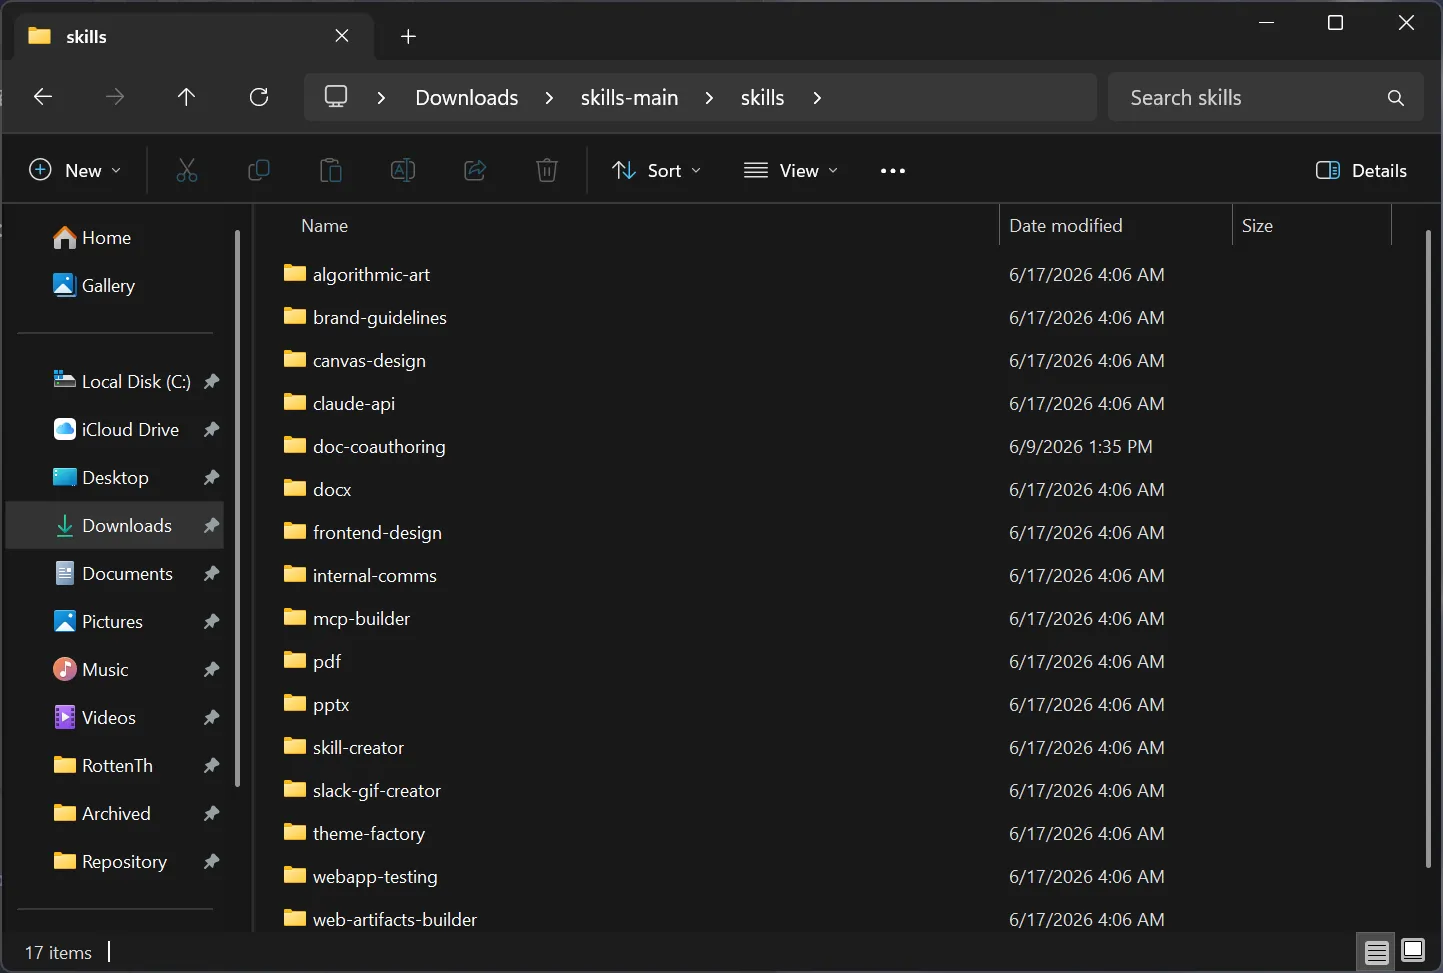The width and height of the screenshot is (1443, 973).
Task: Sort by the Name column header
Action: click(325, 226)
